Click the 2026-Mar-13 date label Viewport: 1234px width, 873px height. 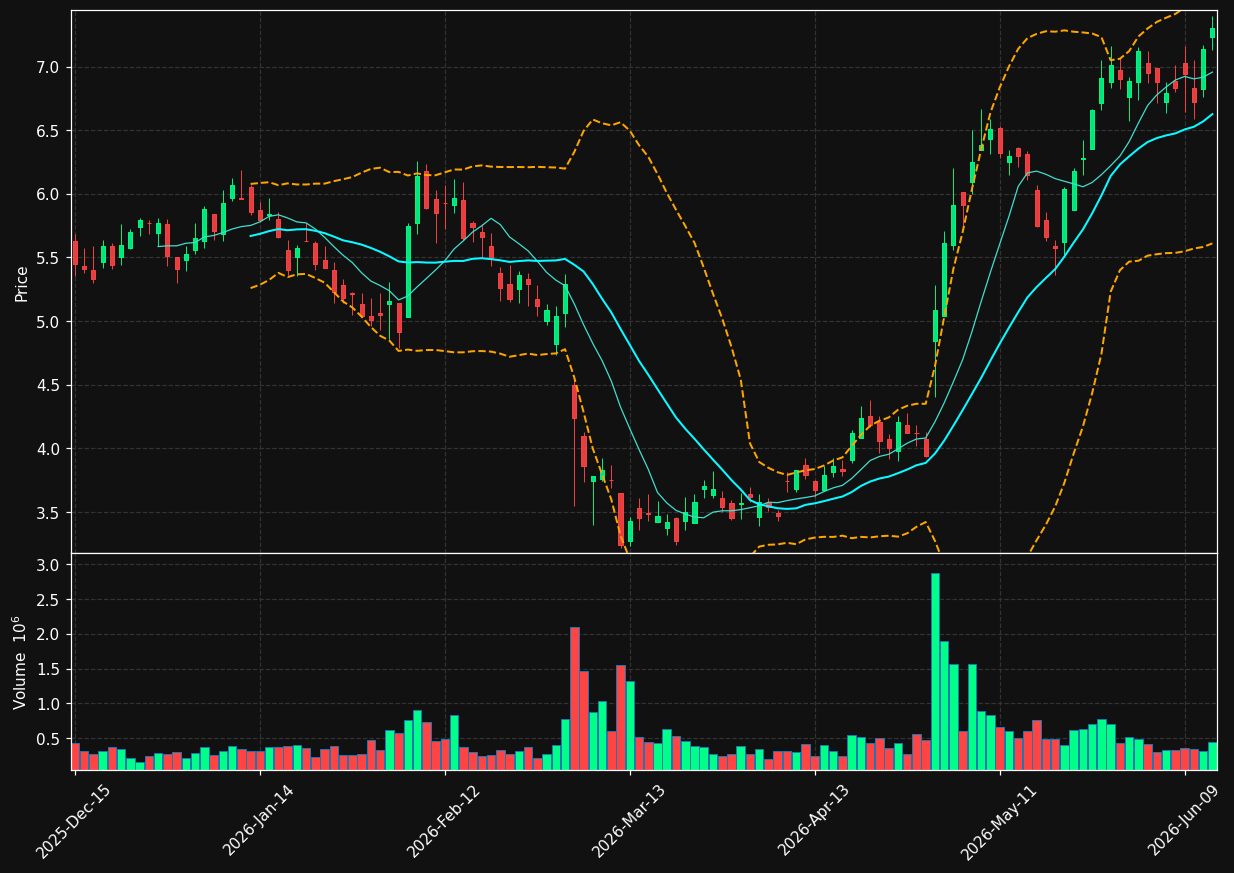[628, 821]
